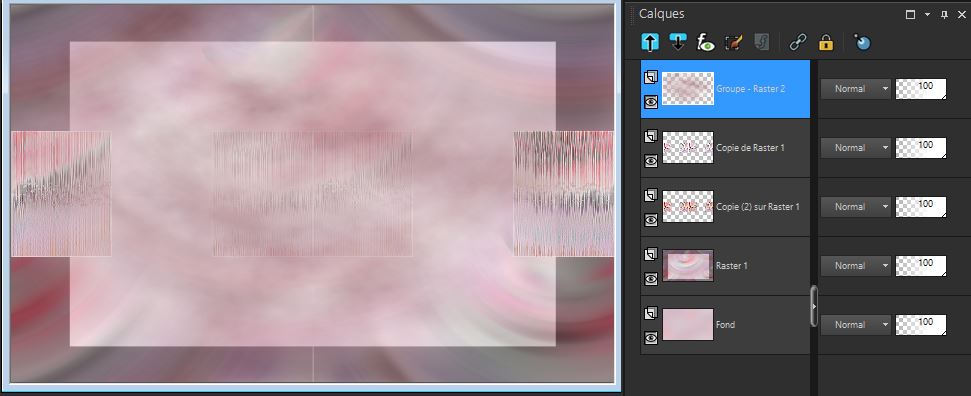Viewport: 971px width, 396px height.
Task: Toggle visibility of Copie de Raster 1
Action: coord(650,161)
